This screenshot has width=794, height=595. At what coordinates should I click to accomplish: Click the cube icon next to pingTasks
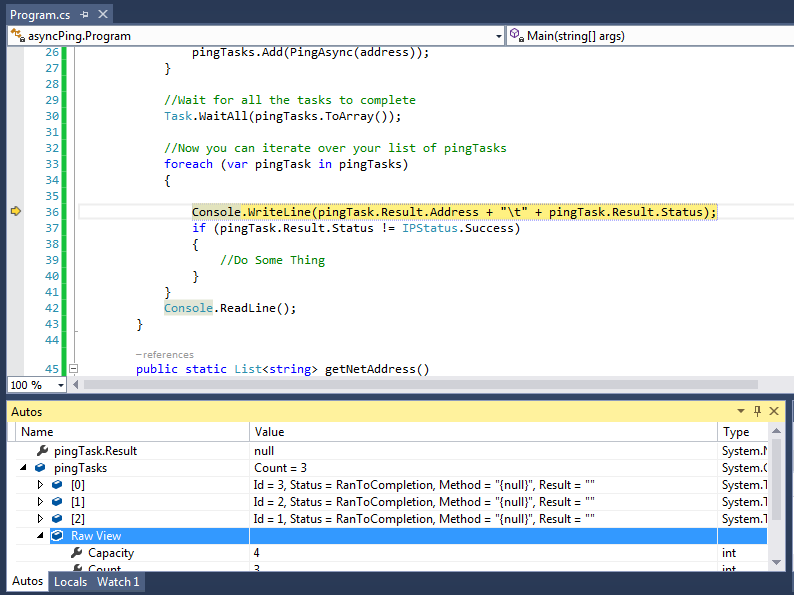(40, 467)
